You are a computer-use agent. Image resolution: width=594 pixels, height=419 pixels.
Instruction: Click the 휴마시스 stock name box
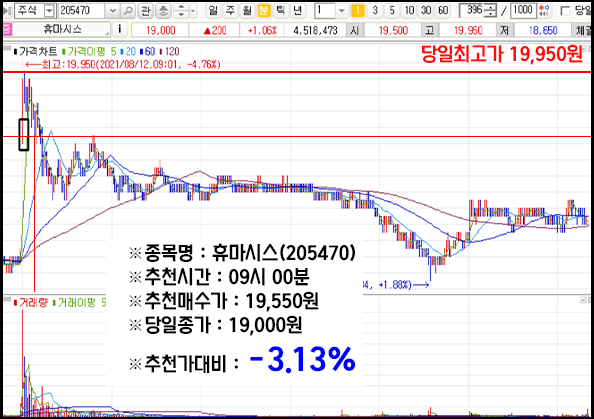point(62,29)
